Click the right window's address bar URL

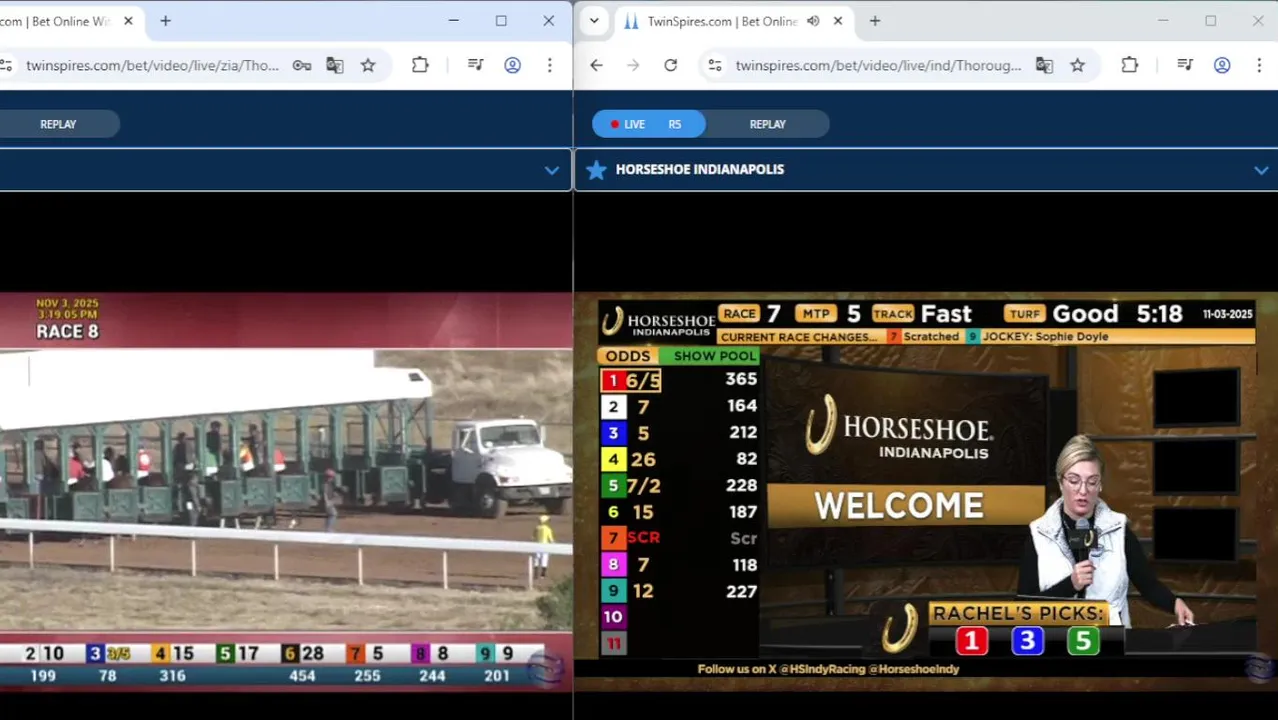878,65
